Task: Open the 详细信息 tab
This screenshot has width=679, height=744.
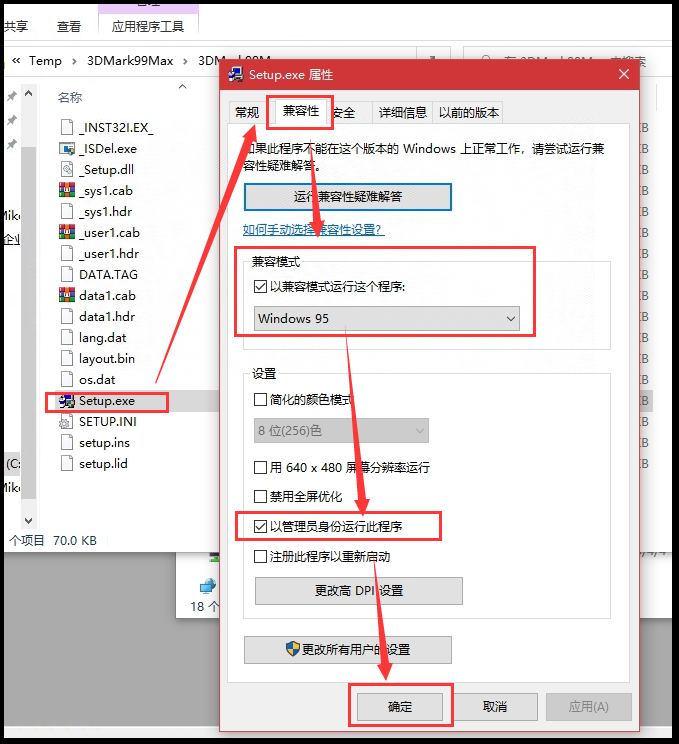Action: pos(403,113)
